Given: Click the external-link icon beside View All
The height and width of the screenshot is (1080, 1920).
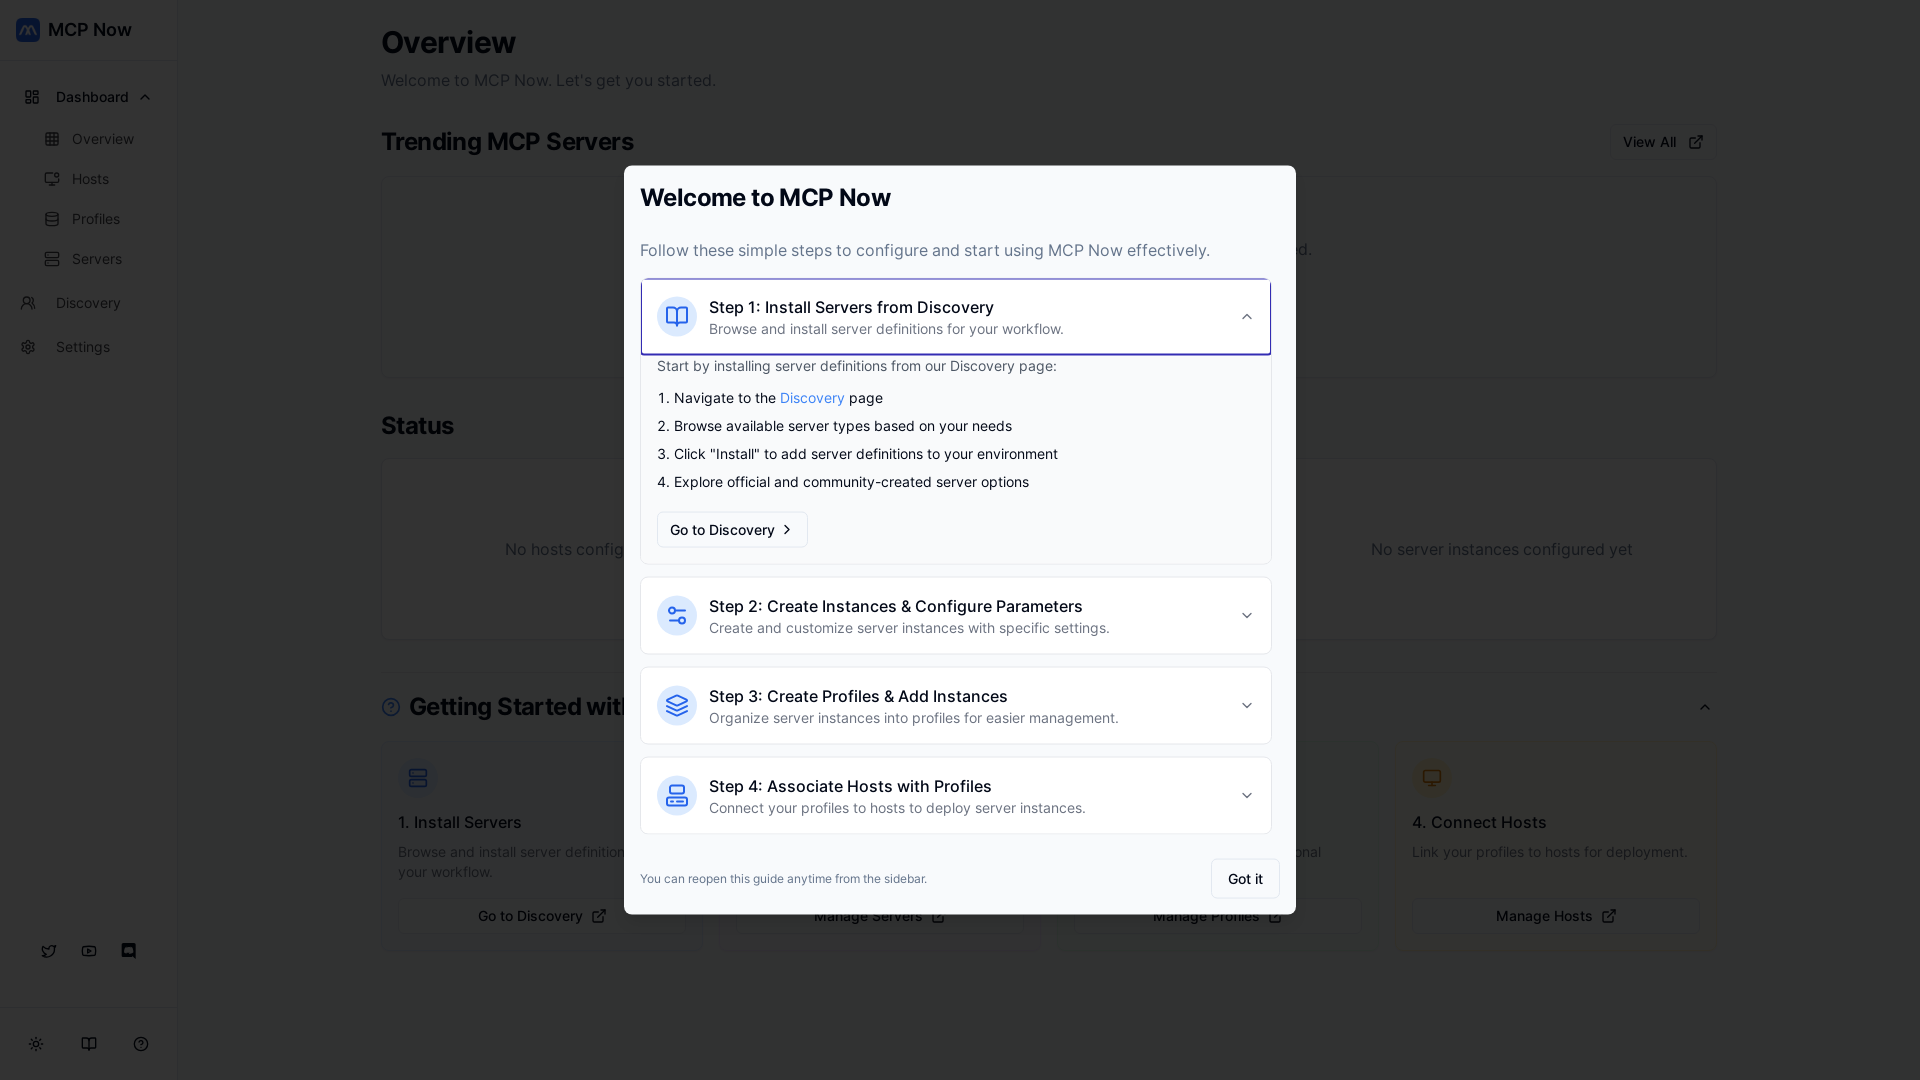Looking at the screenshot, I should [1696, 142].
